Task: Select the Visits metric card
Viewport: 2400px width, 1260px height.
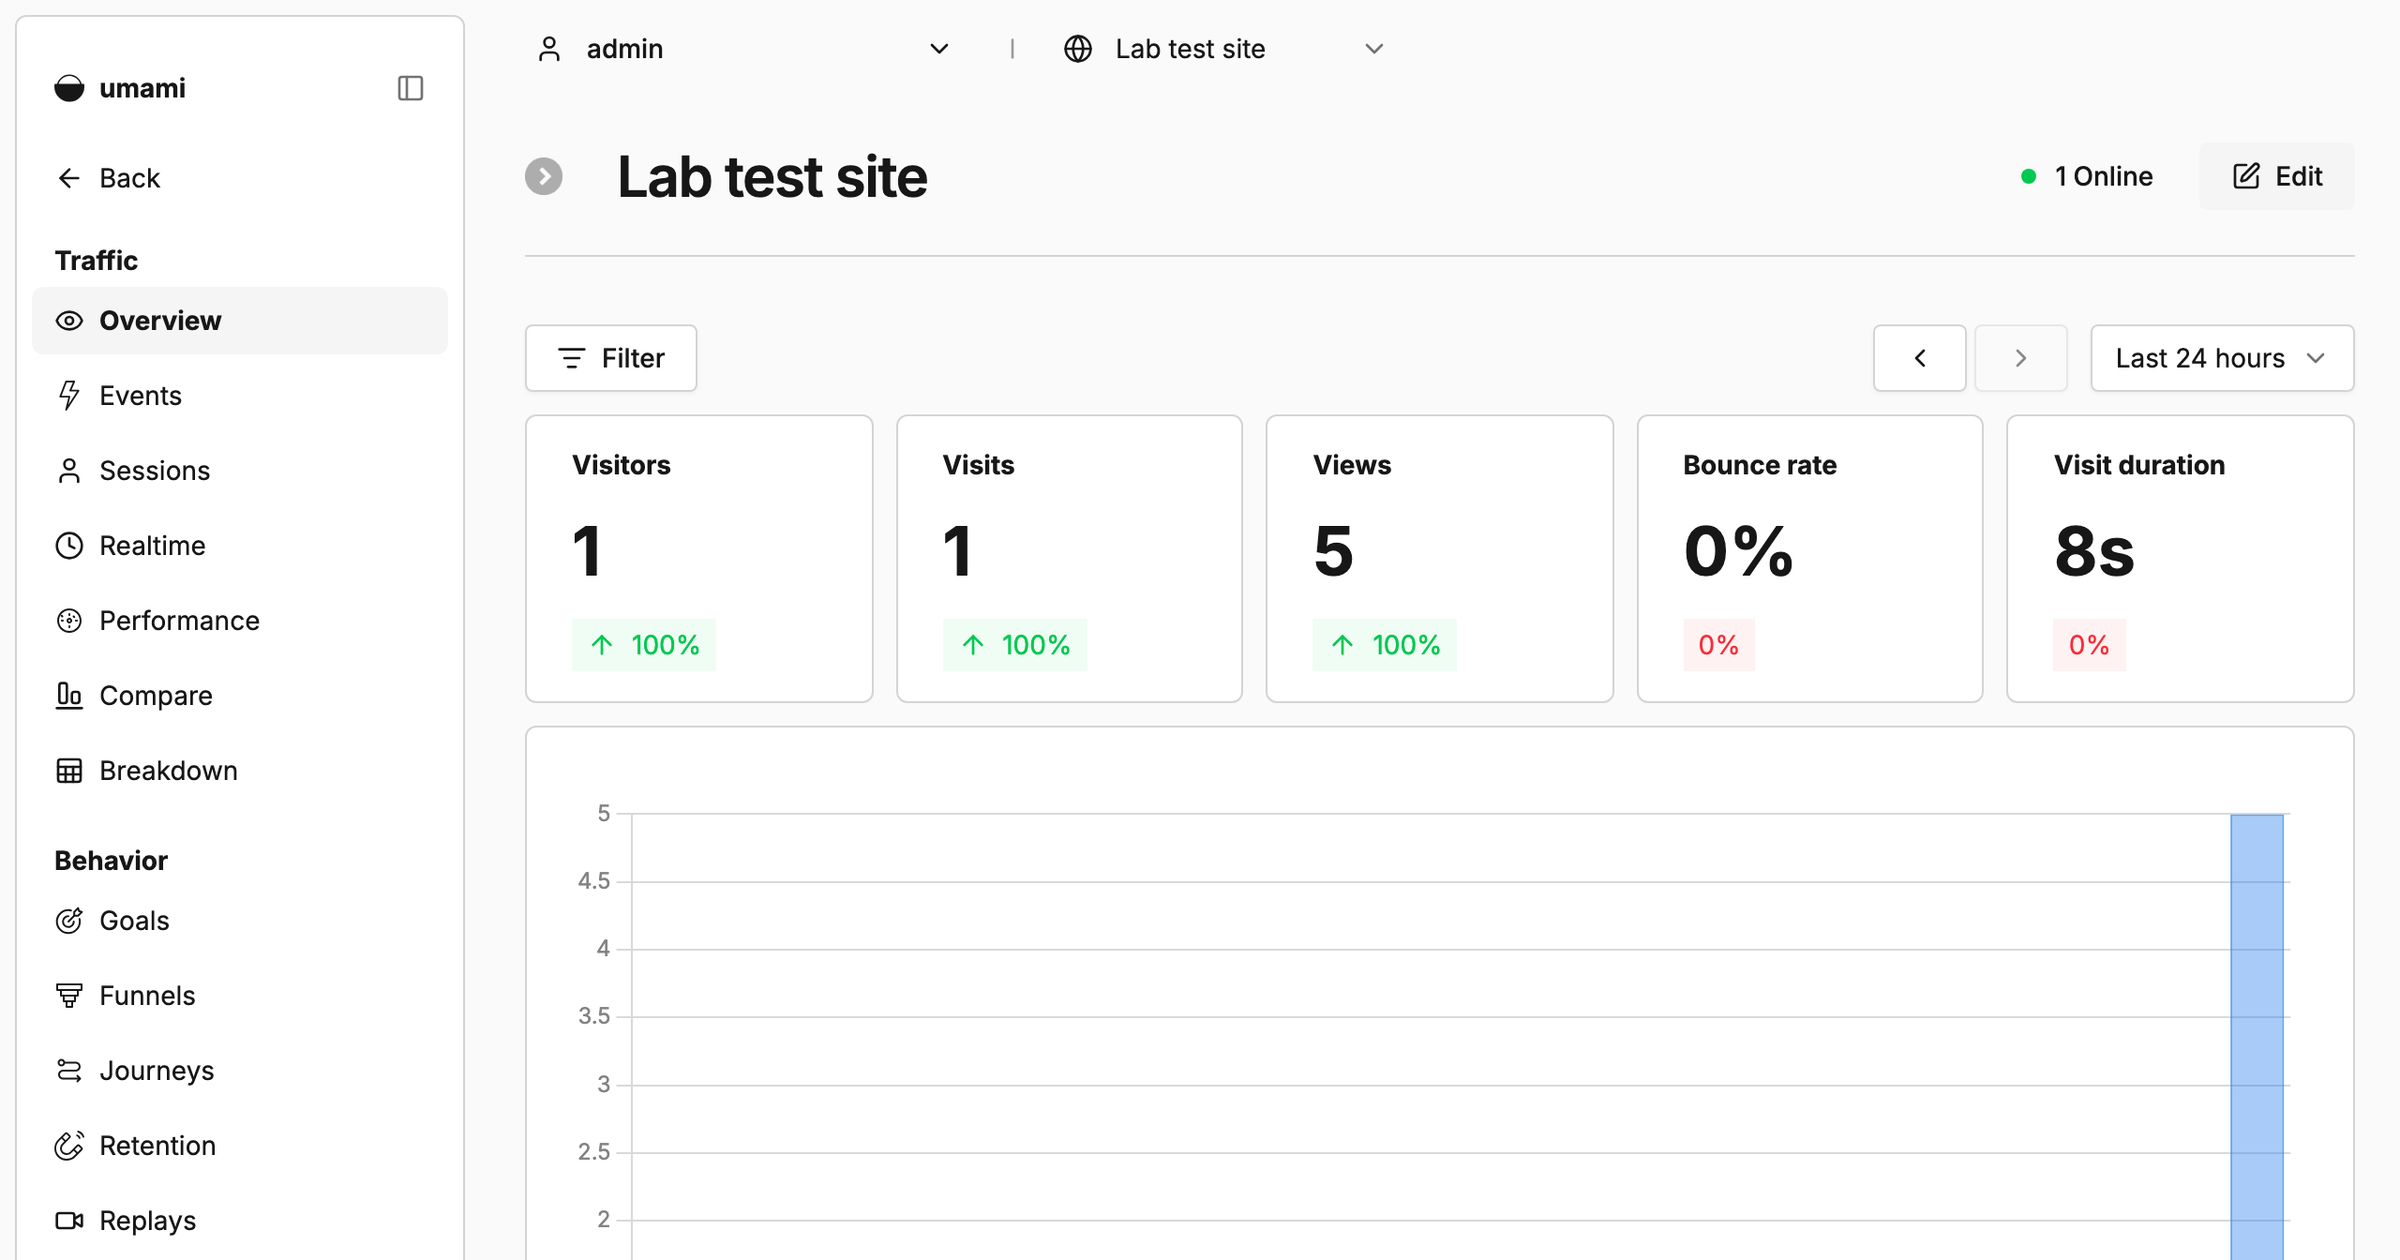Action: coord(1069,559)
